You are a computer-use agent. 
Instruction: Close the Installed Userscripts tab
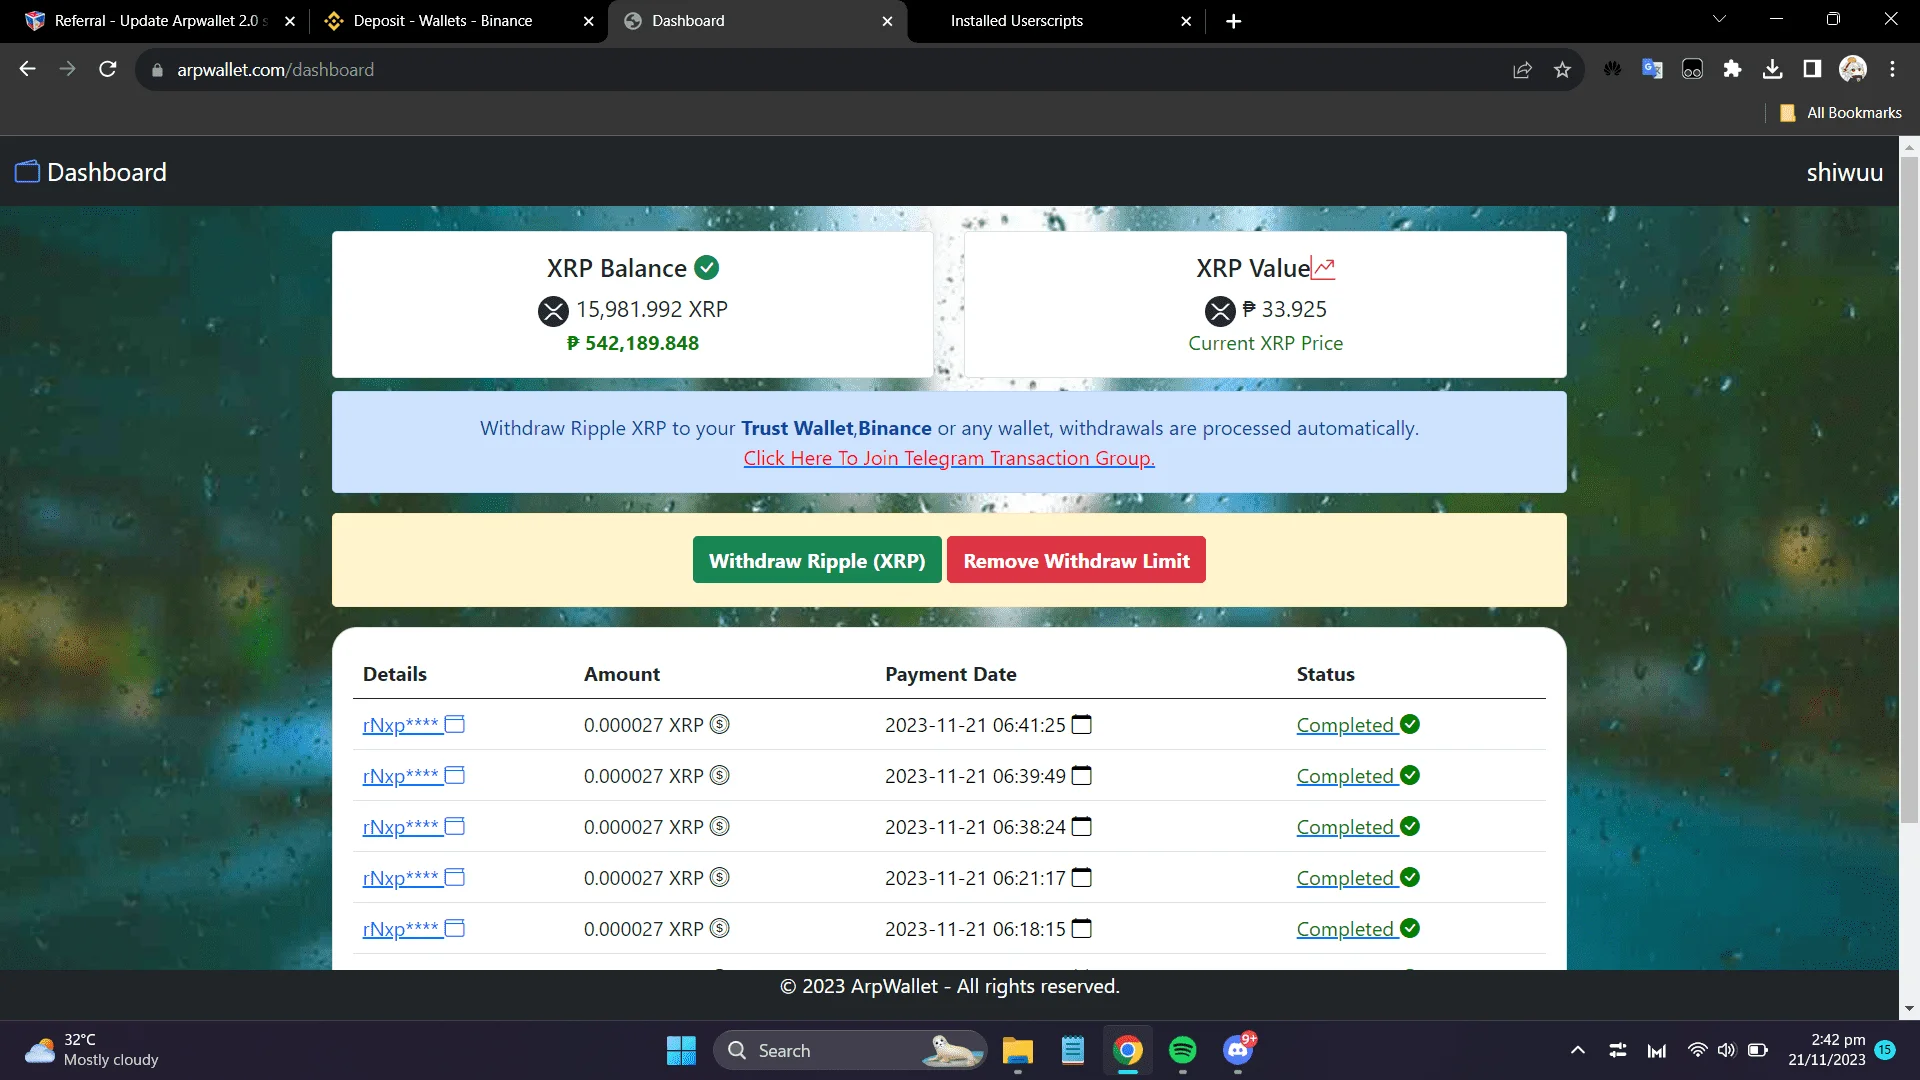click(x=1186, y=21)
